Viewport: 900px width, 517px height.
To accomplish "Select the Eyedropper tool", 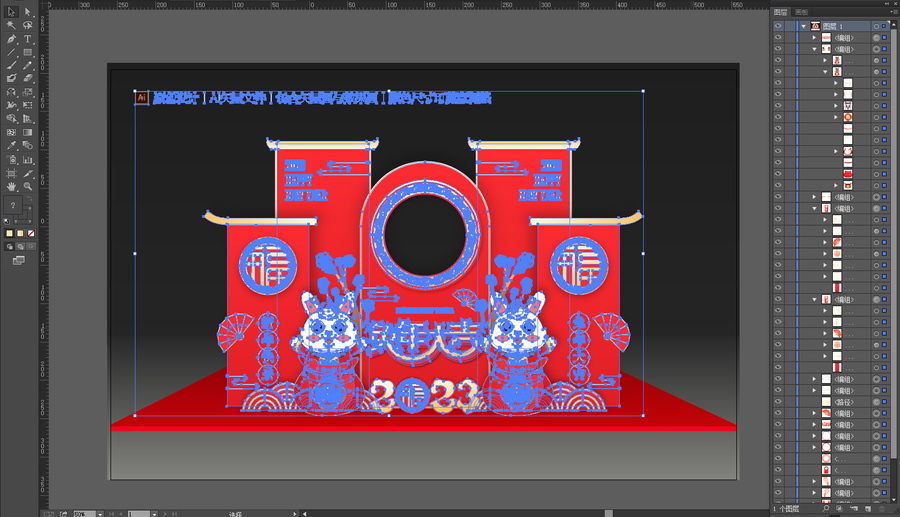I will pyautogui.click(x=11, y=145).
